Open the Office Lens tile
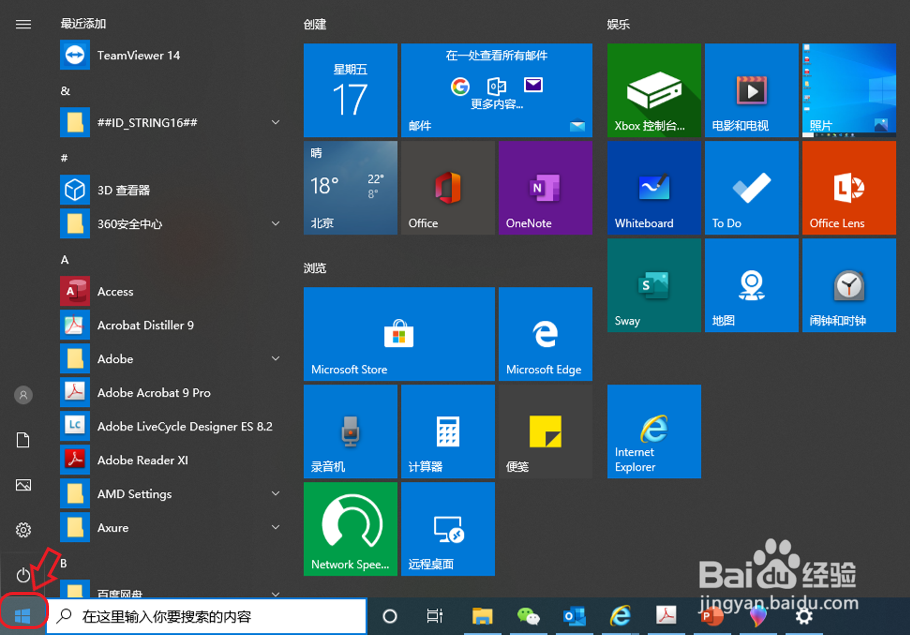This screenshot has height=635, width=910. 849,187
